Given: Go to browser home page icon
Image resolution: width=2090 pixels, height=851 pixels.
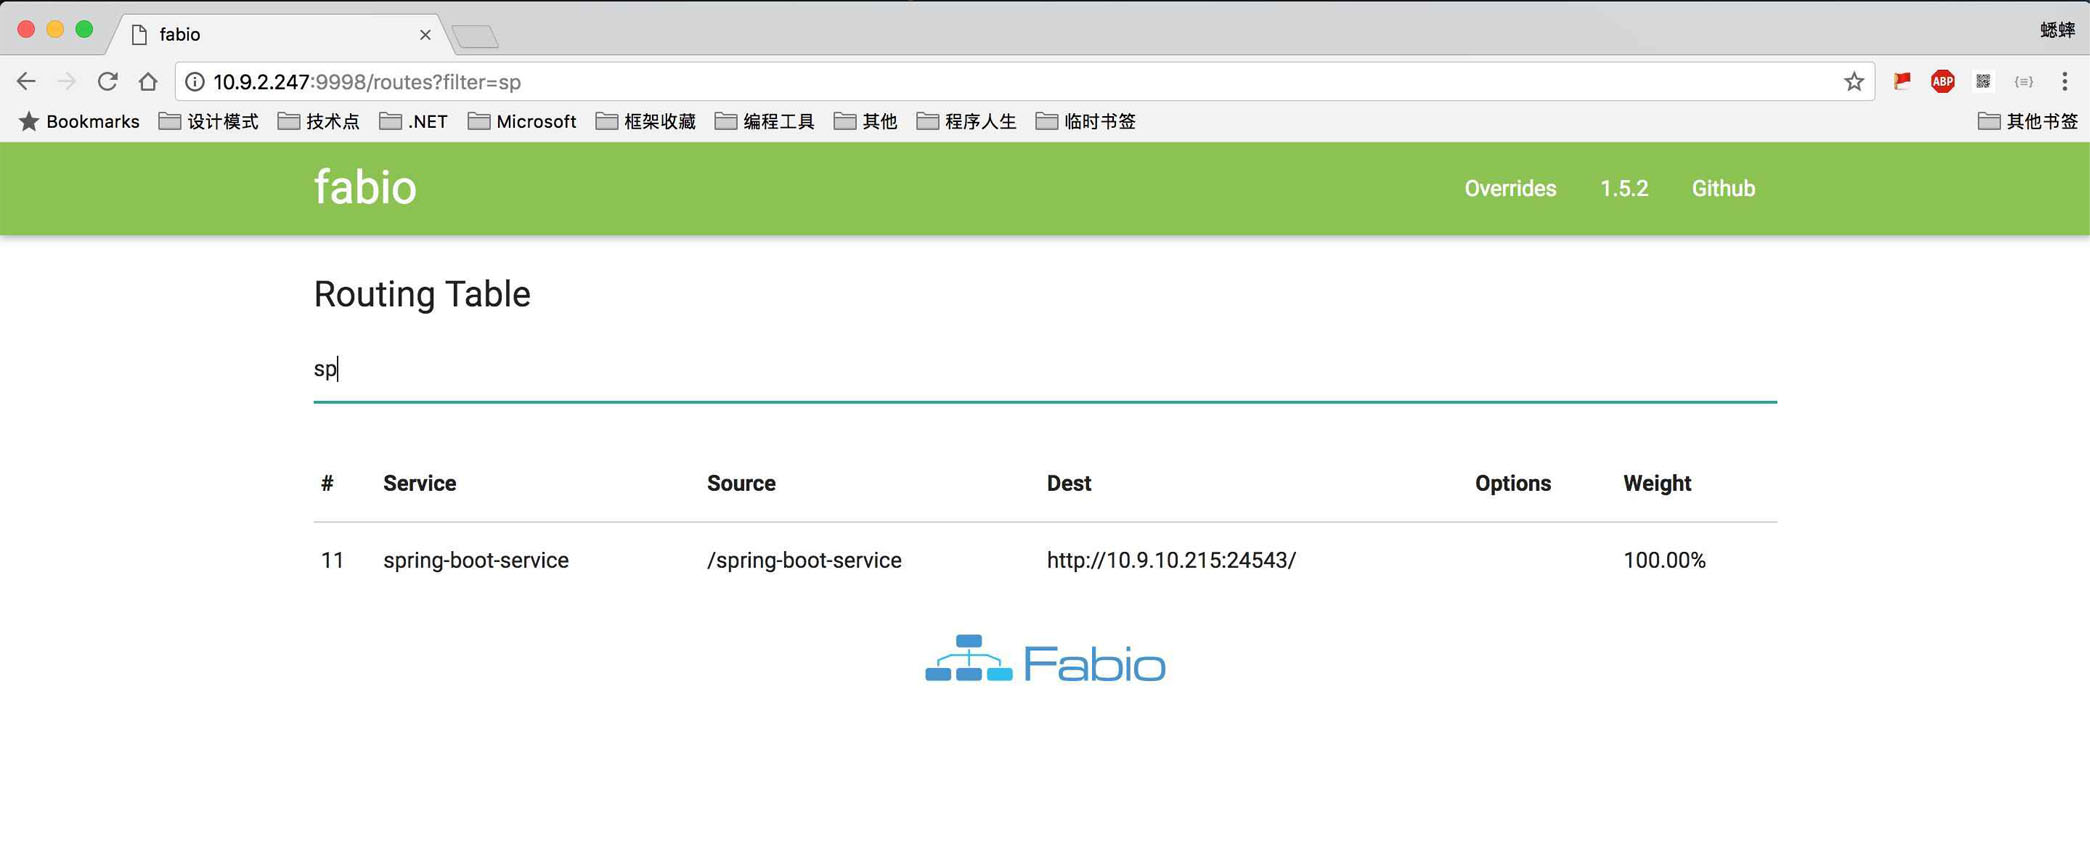Looking at the screenshot, I should (x=148, y=82).
